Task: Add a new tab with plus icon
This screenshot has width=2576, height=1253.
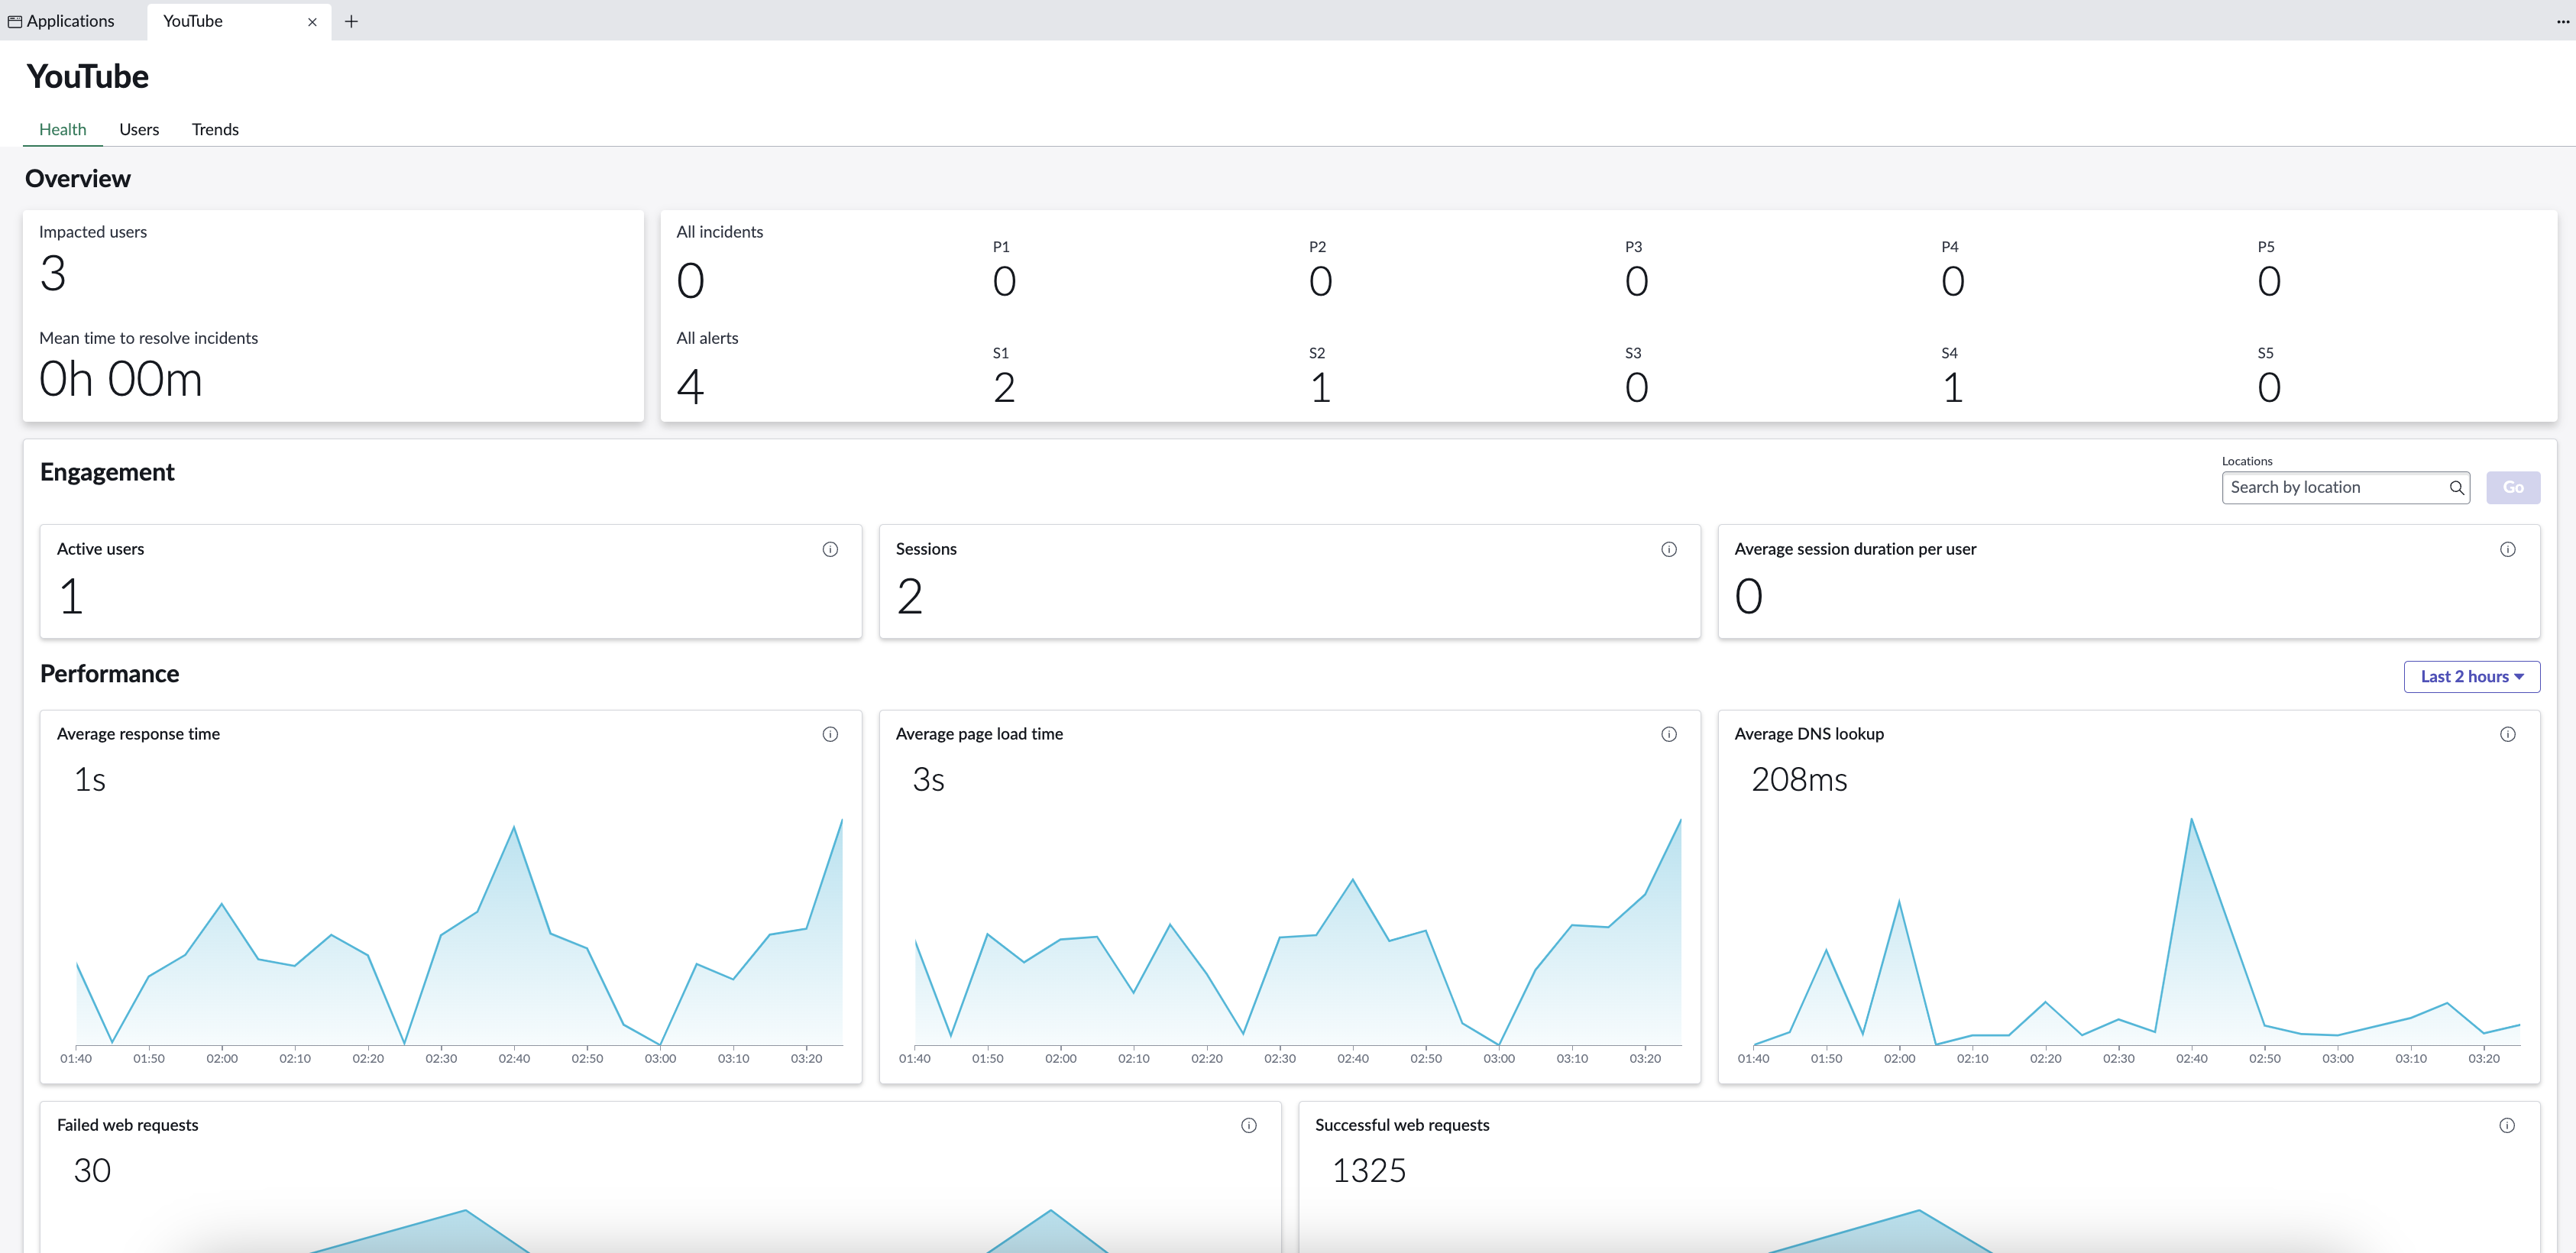Action: tap(351, 21)
